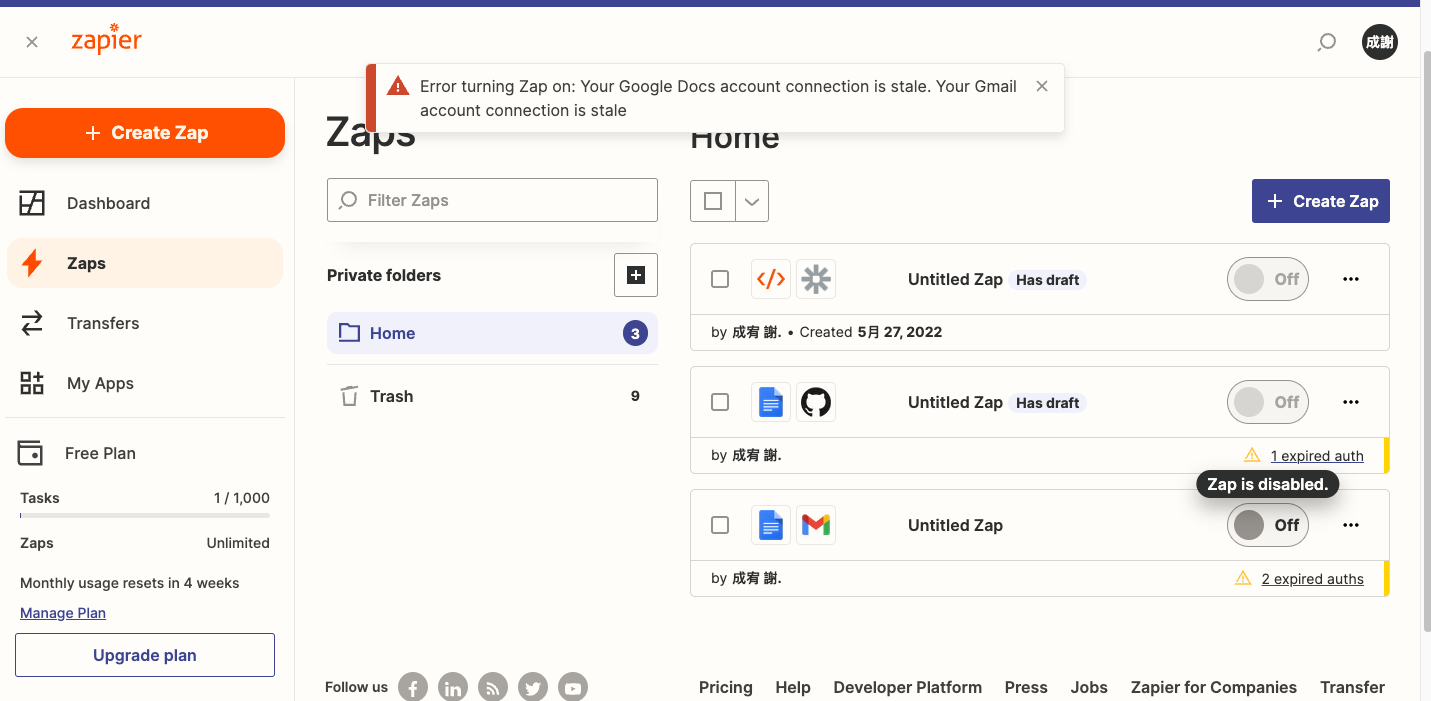Click the 2 expired auths link
Image resolution: width=1431 pixels, height=701 pixels.
1312,579
